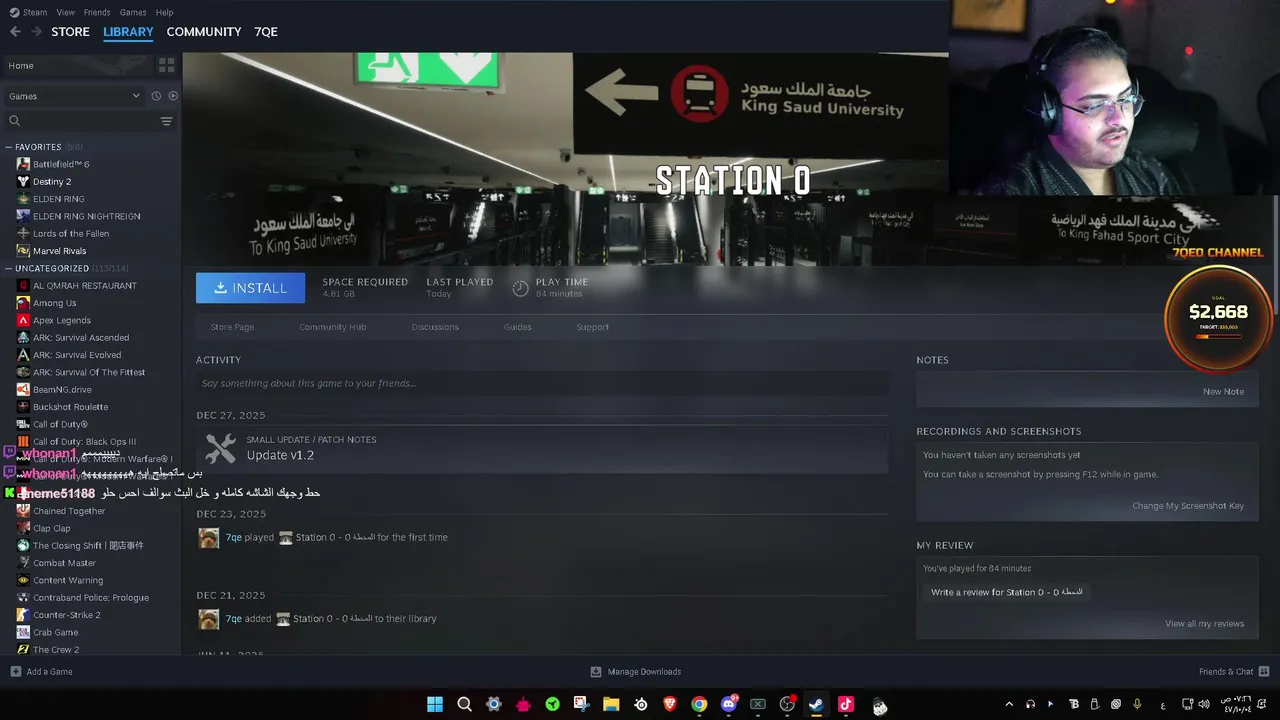
Task: Open the 7QE profile tab
Action: pyautogui.click(x=266, y=32)
